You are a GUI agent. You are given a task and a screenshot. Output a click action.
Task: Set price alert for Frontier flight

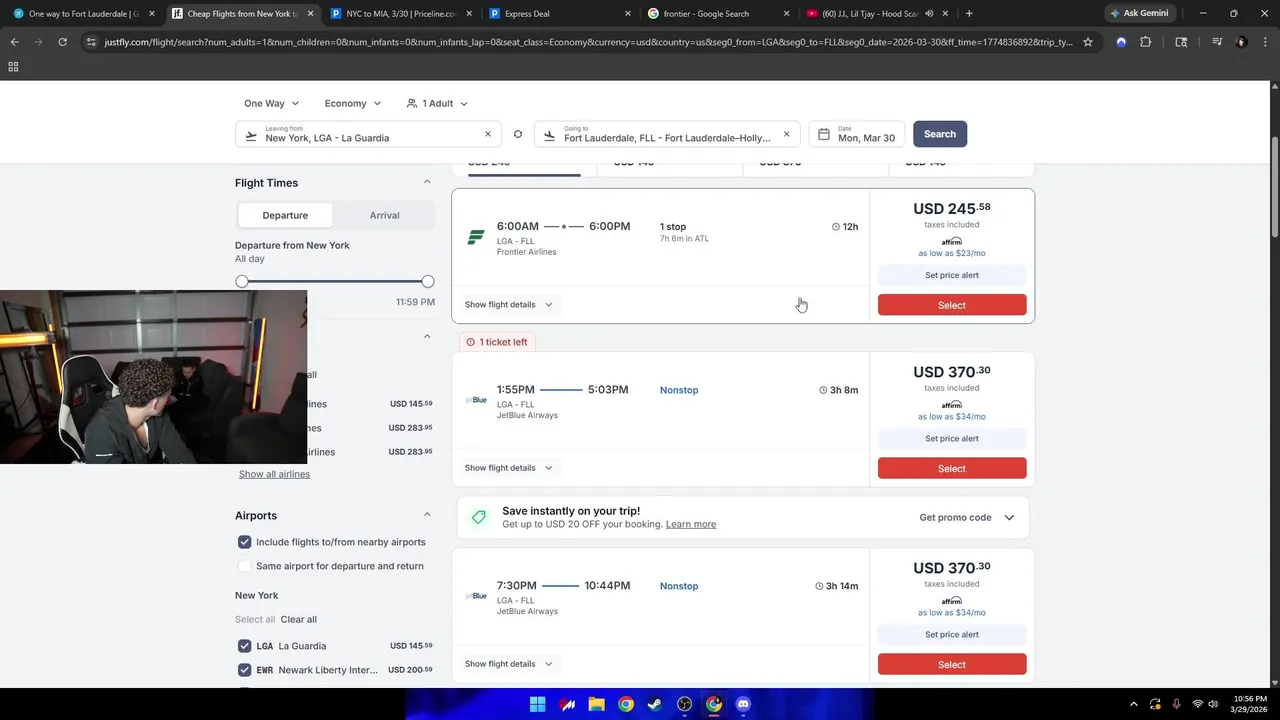point(952,275)
